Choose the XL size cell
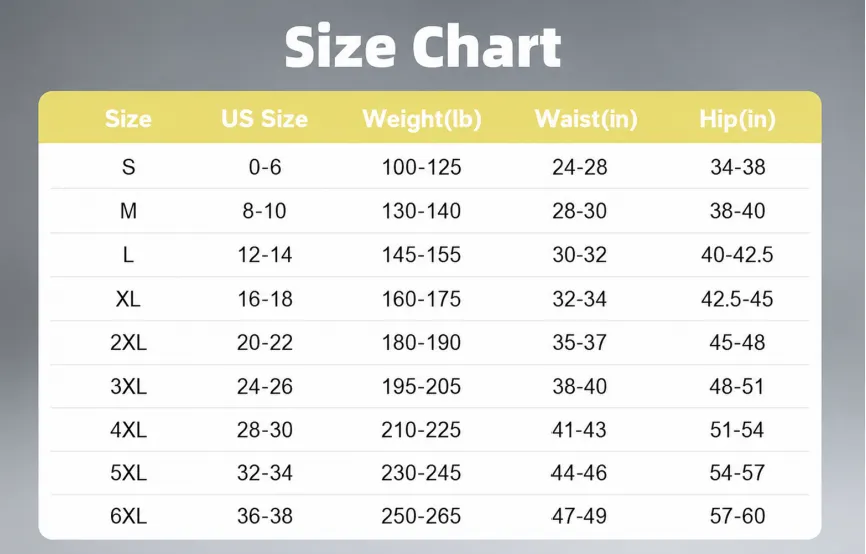Image resolution: width=866 pixels, height=554 pixels. coord(128,299)
